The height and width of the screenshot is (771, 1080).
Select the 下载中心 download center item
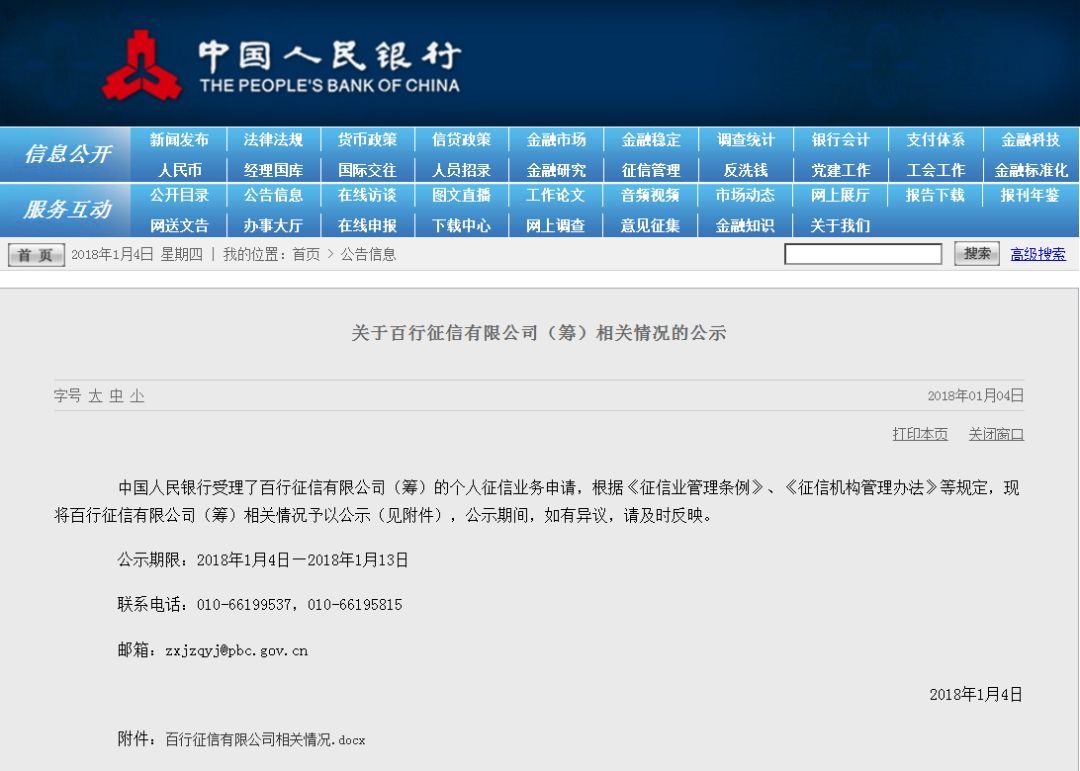point(461,226)
